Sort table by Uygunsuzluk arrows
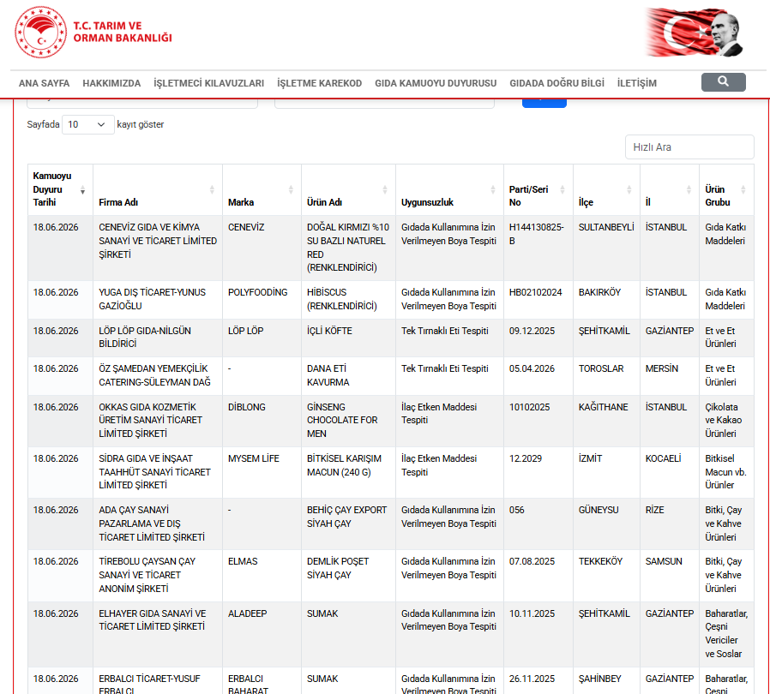Image resolution: width=770 pixels, height=694 pixels. (493, 190)
